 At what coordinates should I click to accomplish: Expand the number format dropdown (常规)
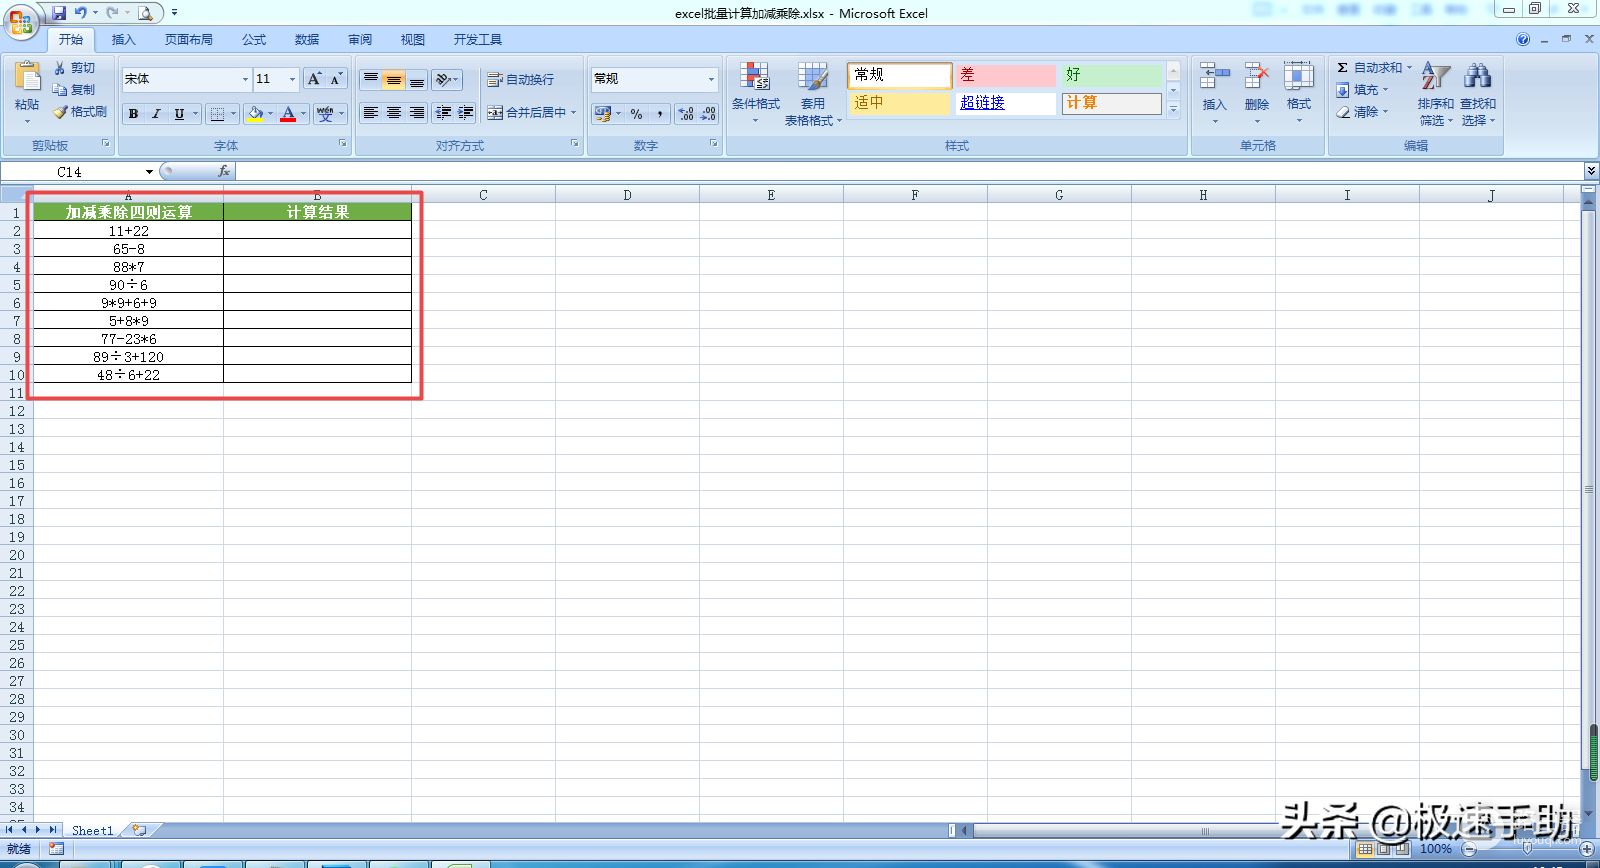tap(711, 79)
